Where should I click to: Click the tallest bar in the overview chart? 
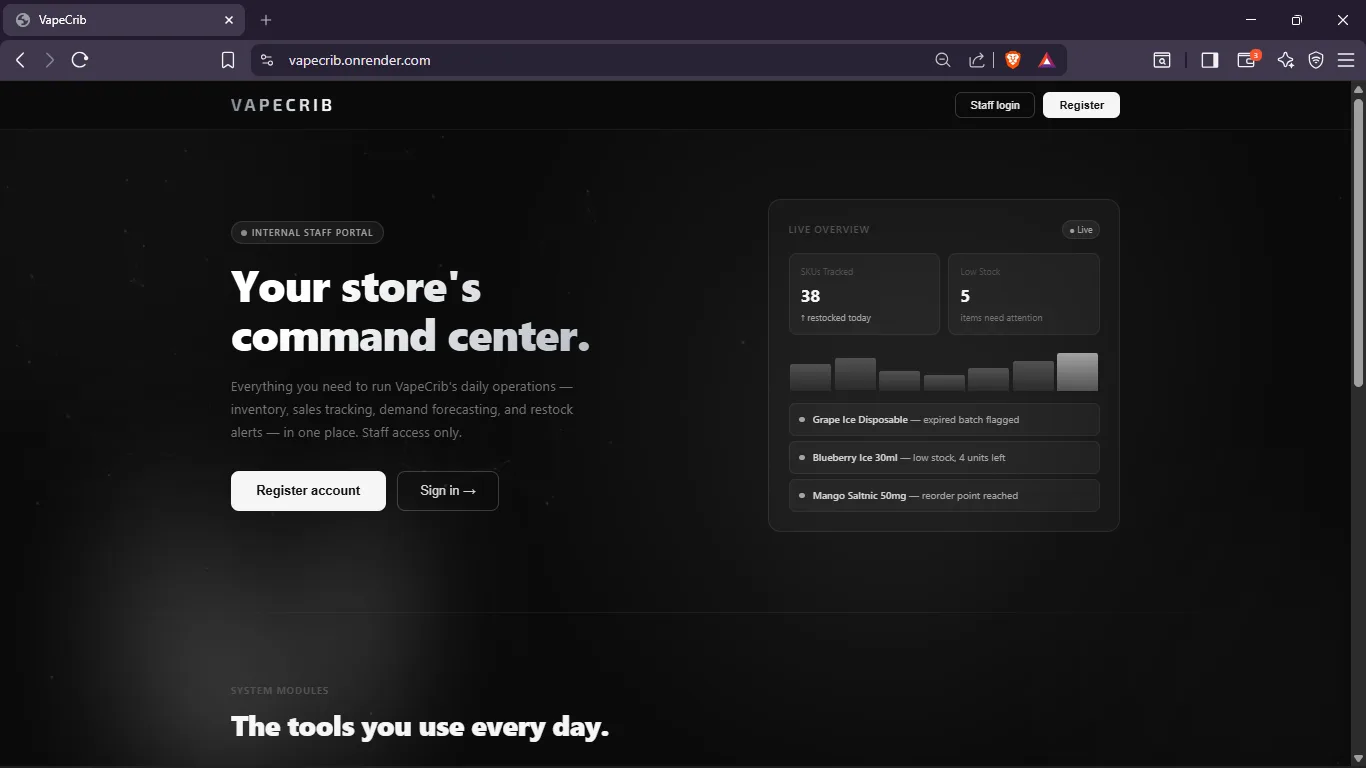1077,371
